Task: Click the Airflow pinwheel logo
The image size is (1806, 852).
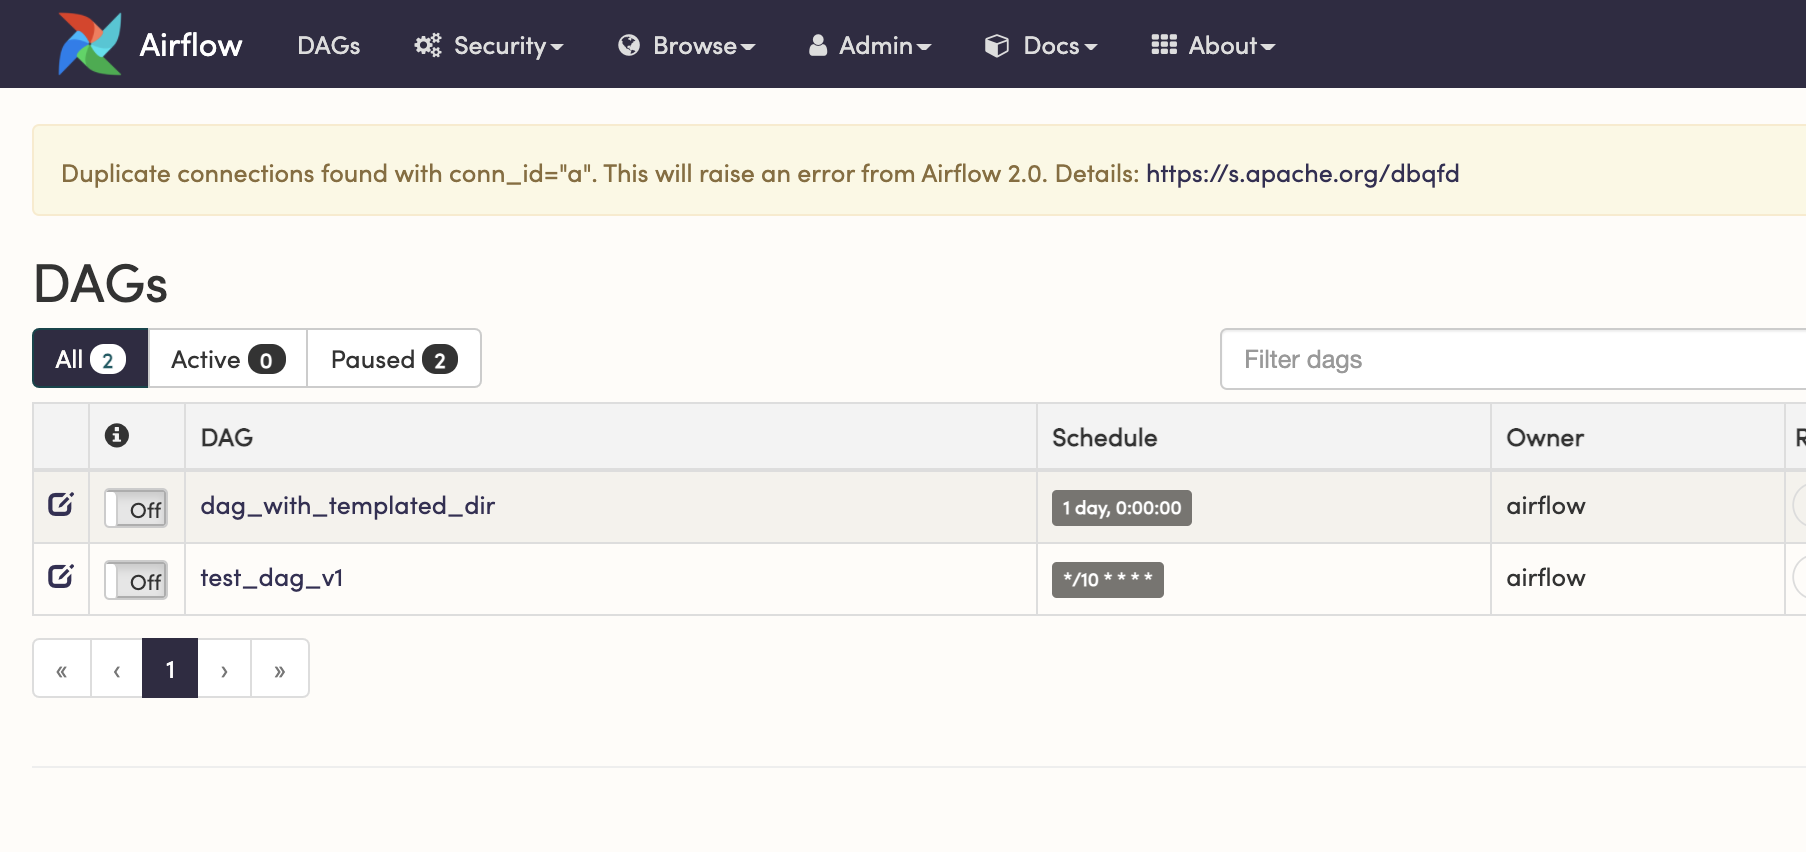Action: (90, 44)
